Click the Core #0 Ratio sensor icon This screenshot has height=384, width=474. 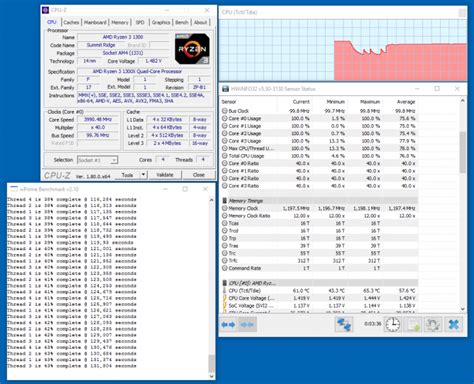coord(225,163)
